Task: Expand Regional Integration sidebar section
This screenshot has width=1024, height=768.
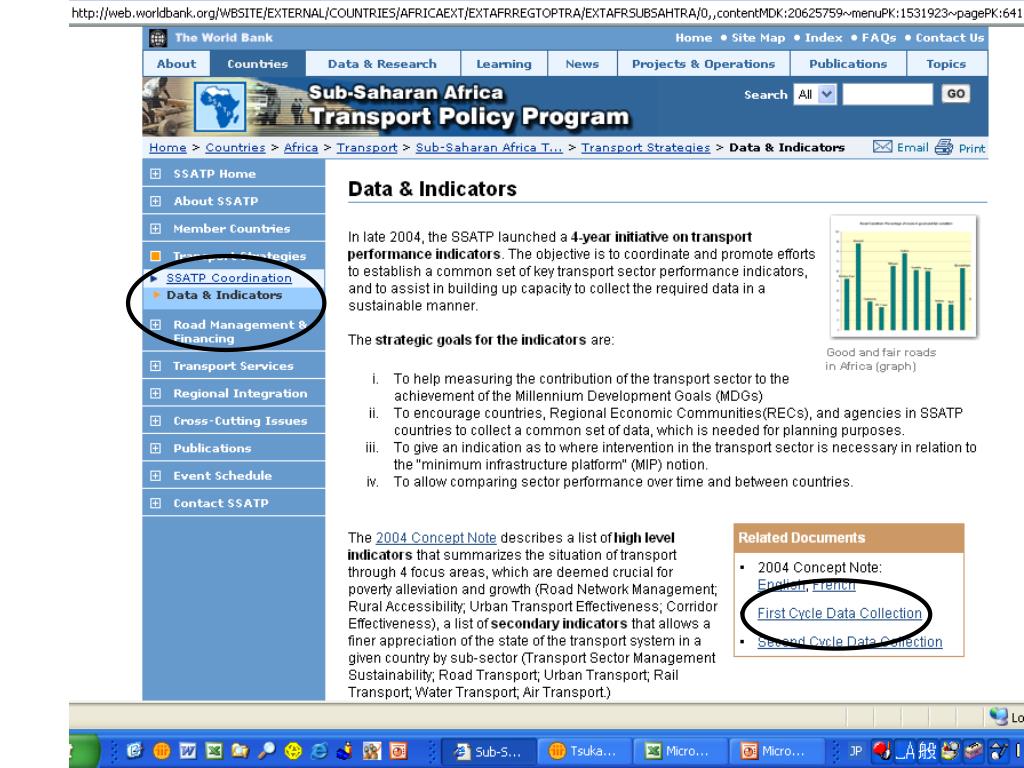Action: 155,393
